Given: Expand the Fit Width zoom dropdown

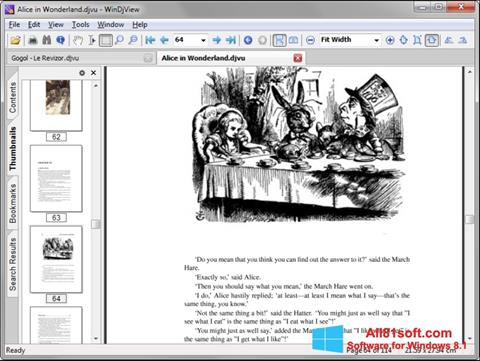Looking at the screenshot, I should (x=376, y=40).
